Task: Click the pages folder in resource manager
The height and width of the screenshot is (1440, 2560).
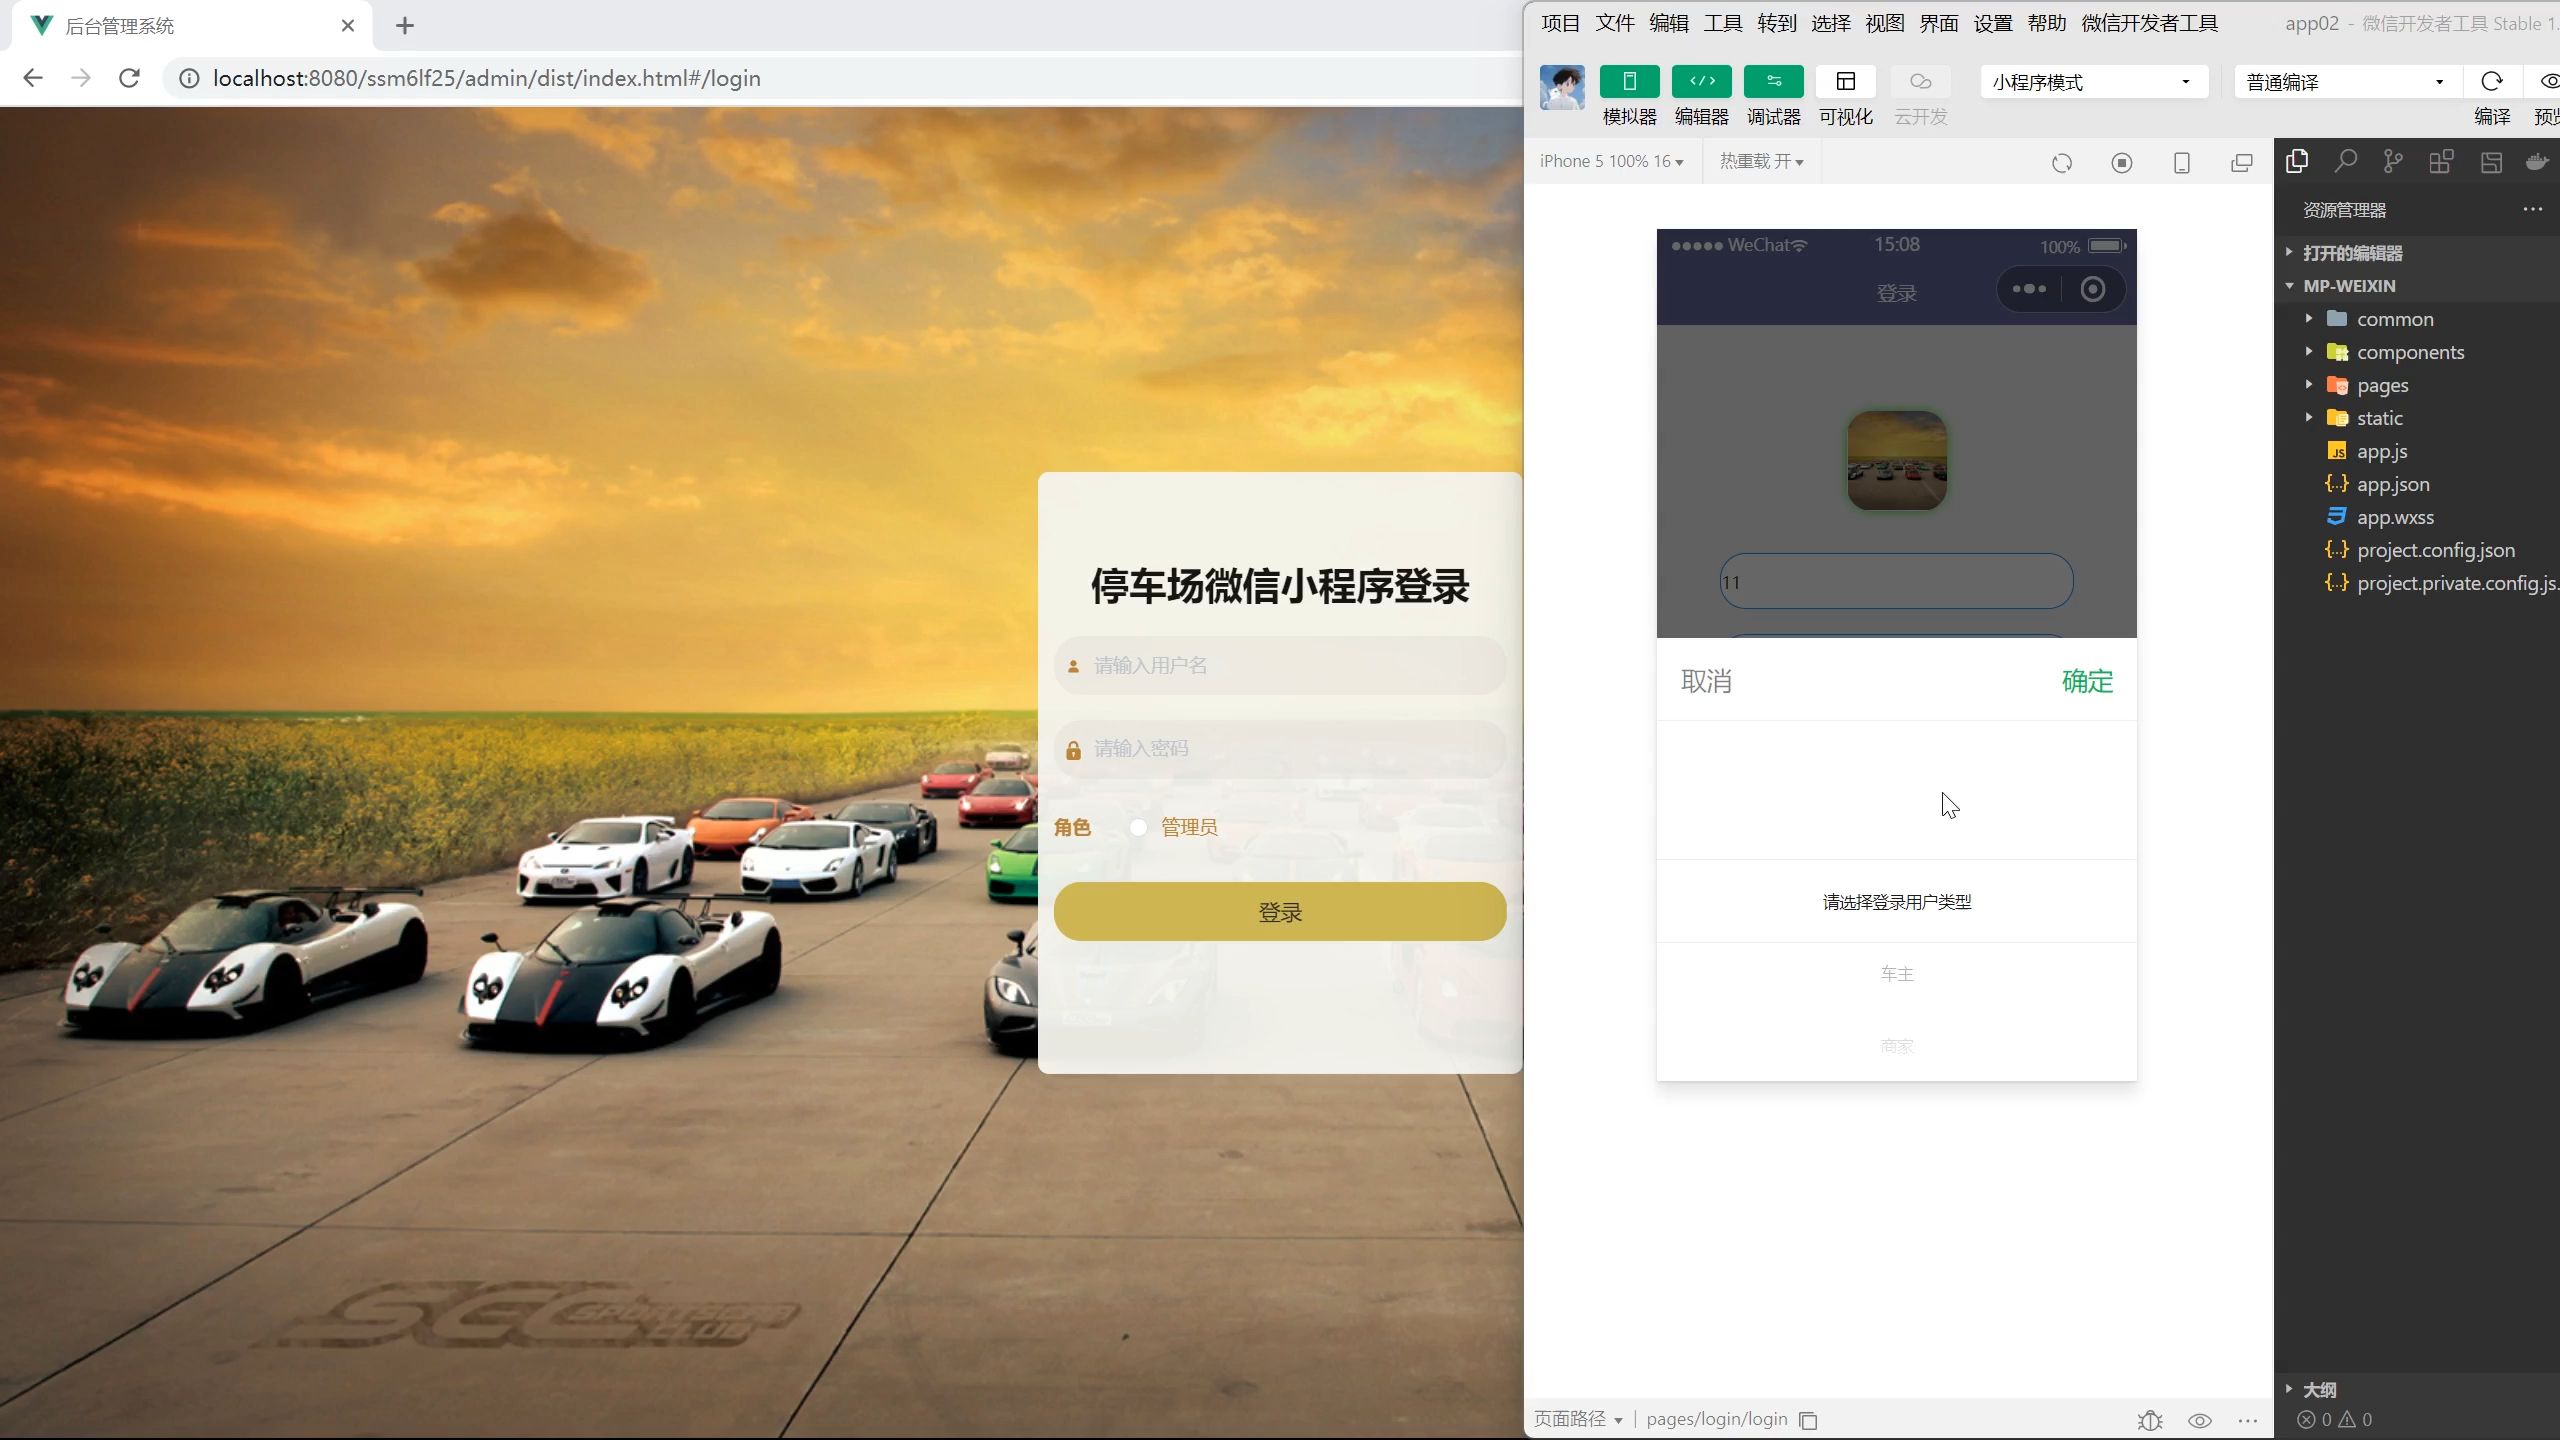Action: (x=2382, y=385)
